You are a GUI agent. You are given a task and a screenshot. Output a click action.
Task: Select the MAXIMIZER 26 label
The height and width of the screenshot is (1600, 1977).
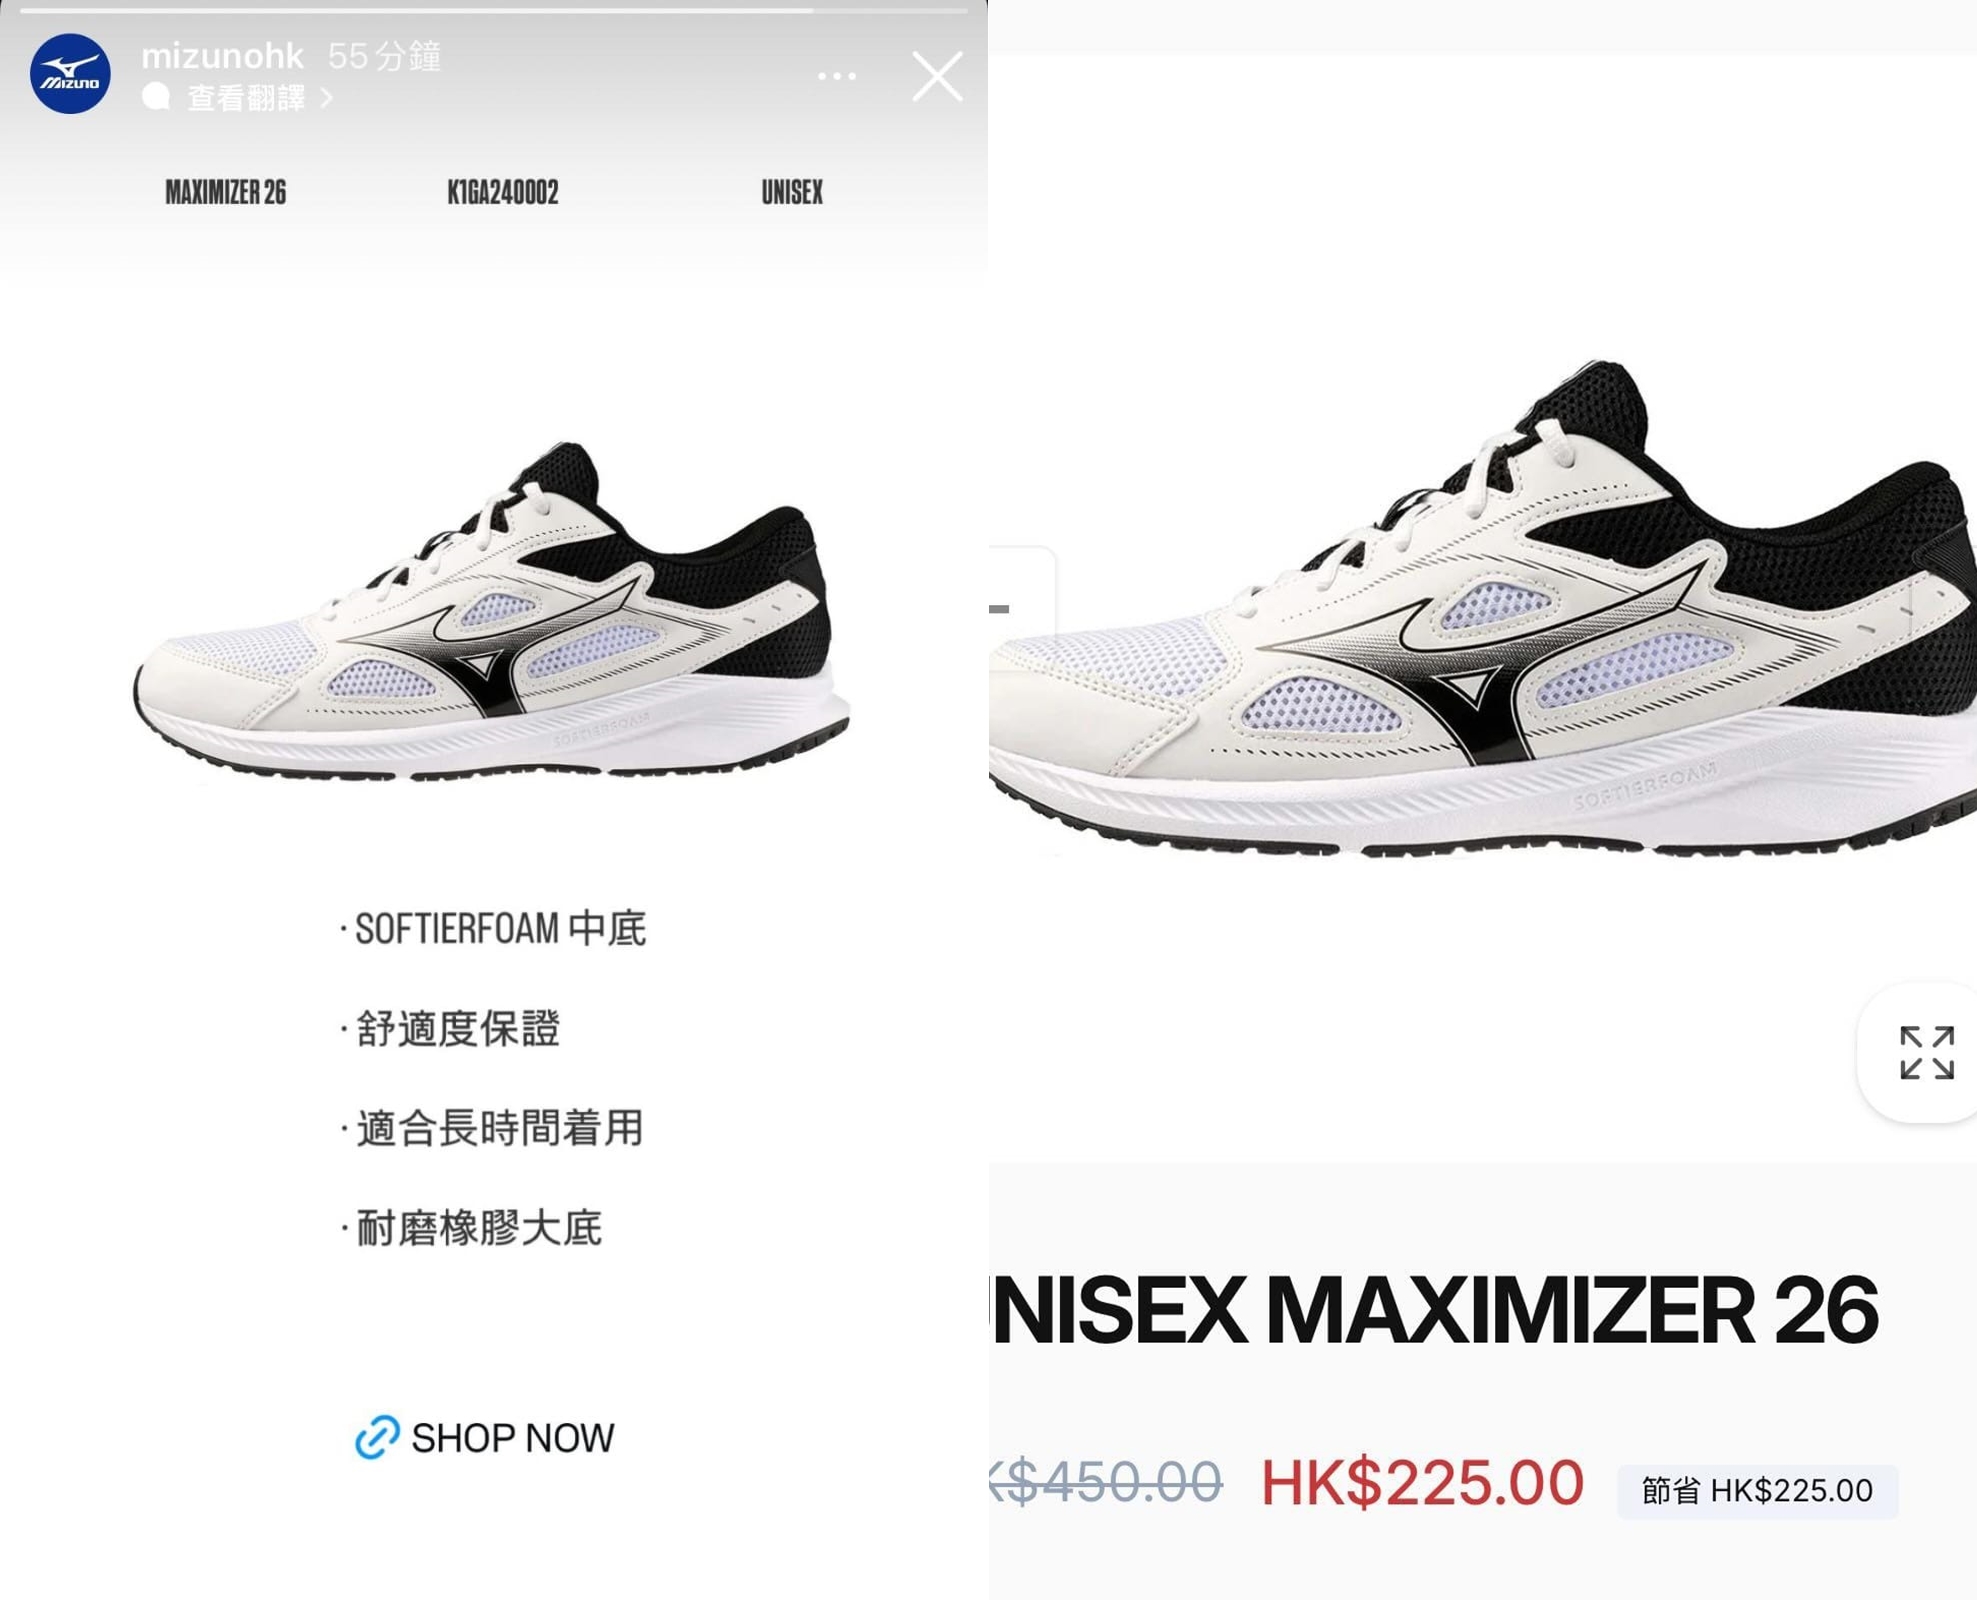[x=226, y=192]
